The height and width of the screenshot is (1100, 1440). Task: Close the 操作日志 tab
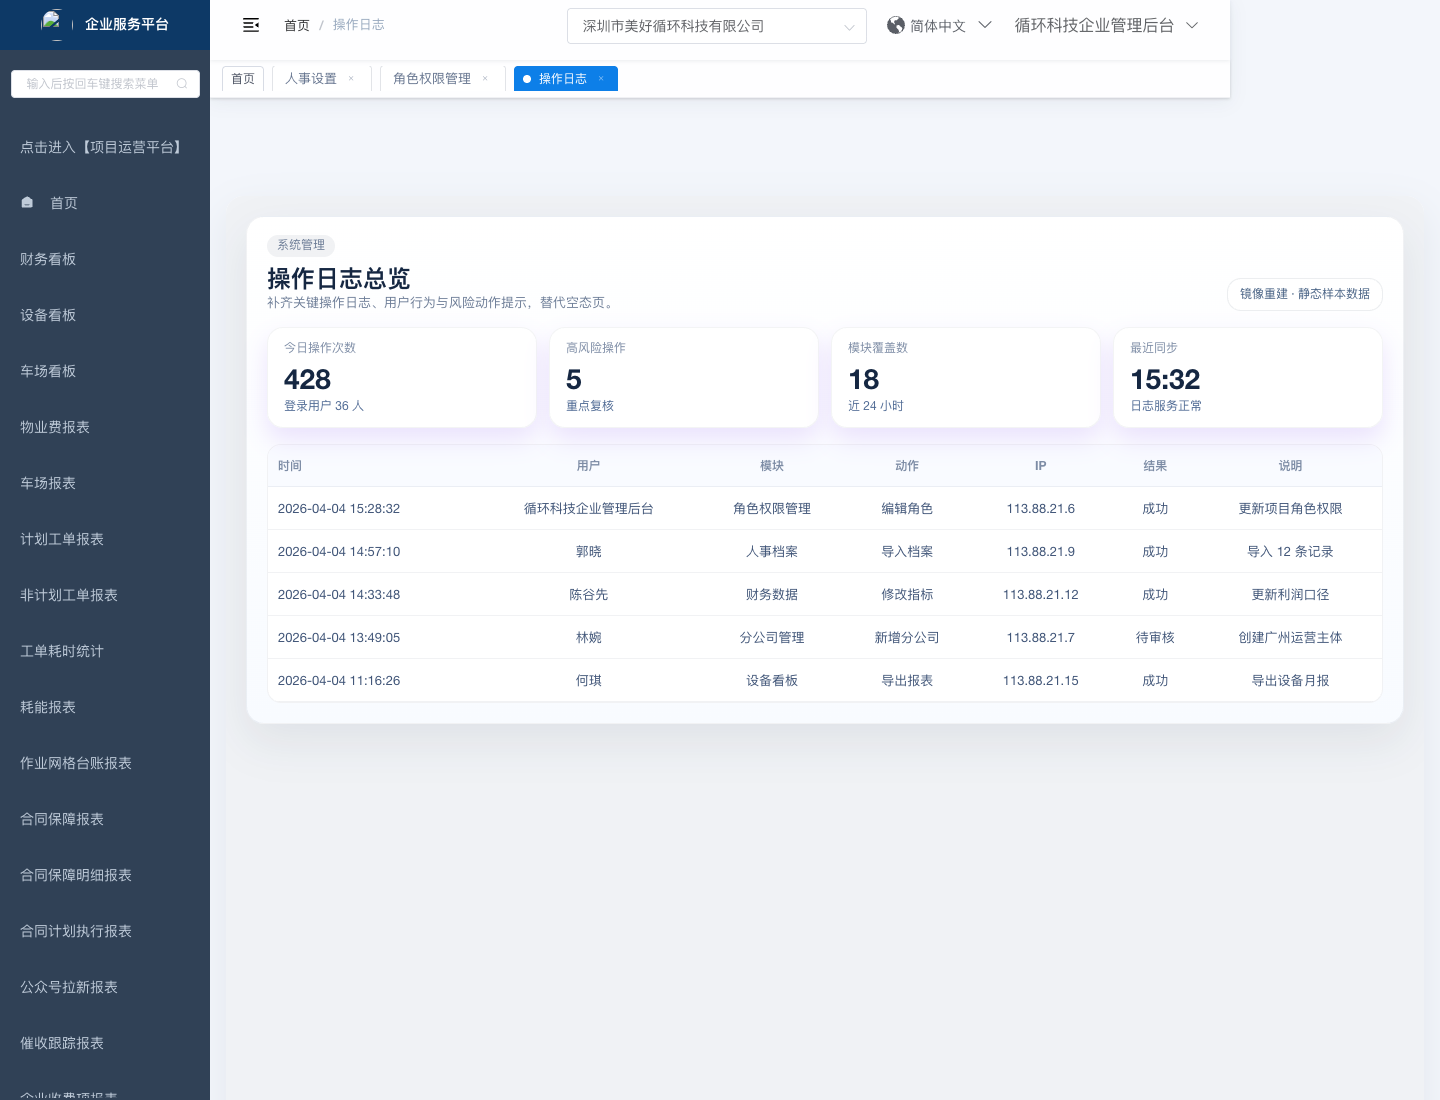(601, 79)
